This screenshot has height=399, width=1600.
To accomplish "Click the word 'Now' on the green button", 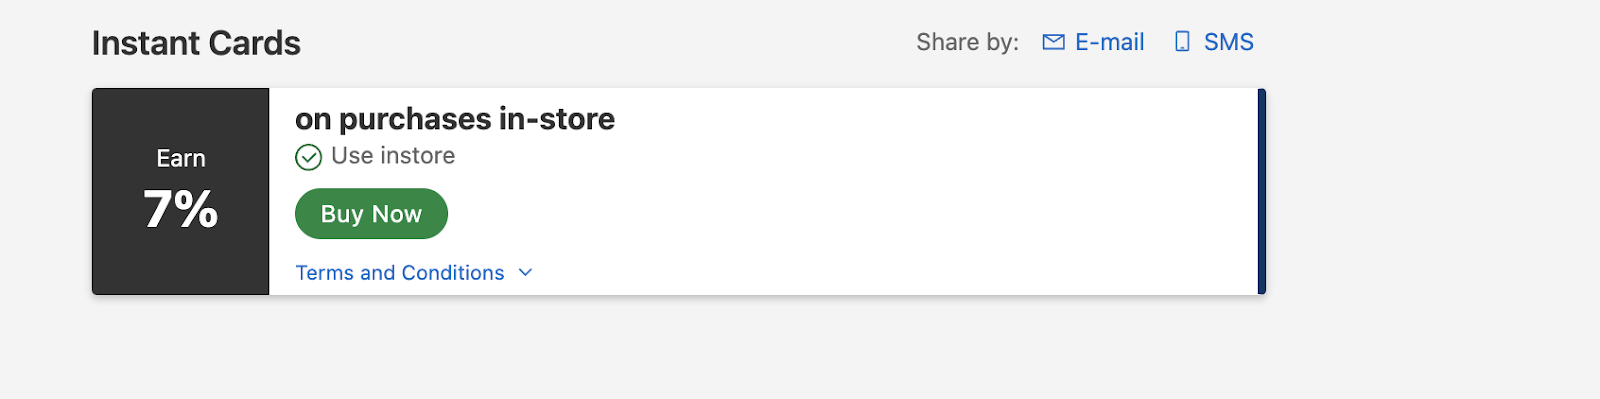I will click(x=397, y=214).
